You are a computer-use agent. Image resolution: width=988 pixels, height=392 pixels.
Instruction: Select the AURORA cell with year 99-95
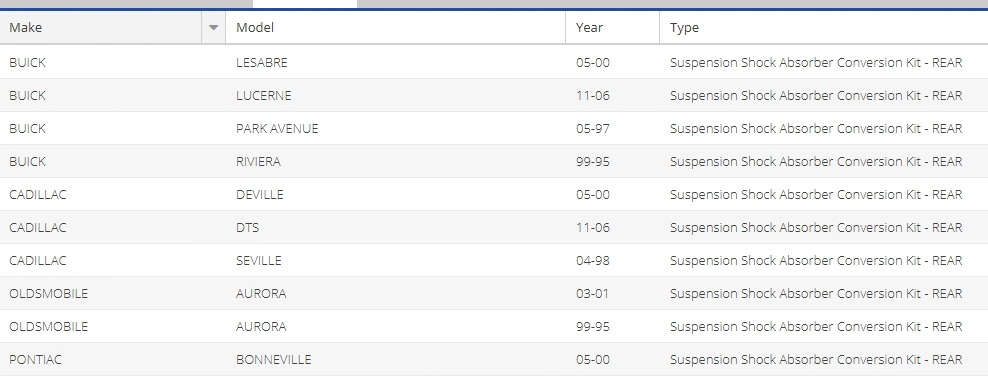click(x=261, y=326)
